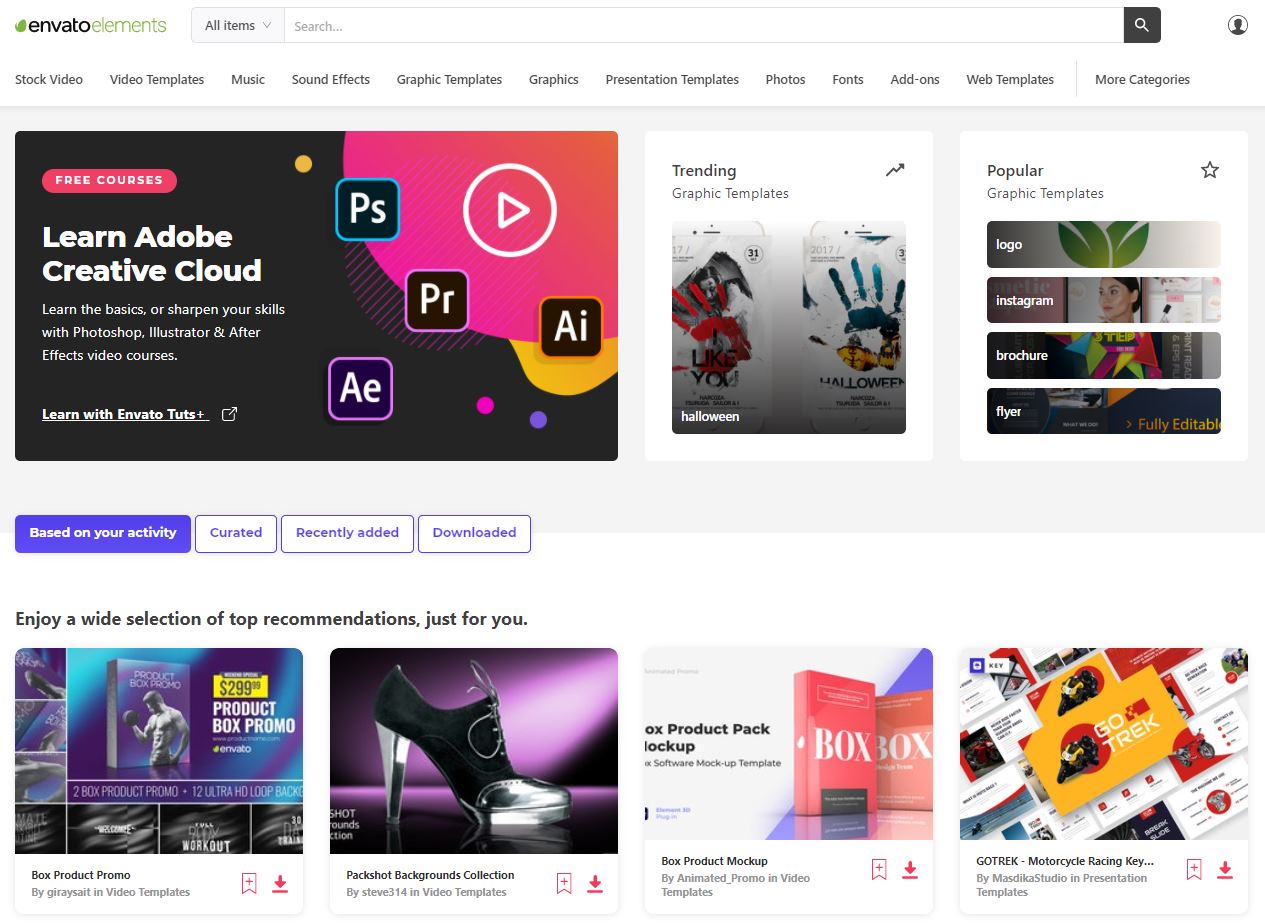Click the Illustrator Ai icon
The width and height of the screenshot is (1265, 924).
click(571, 328)
